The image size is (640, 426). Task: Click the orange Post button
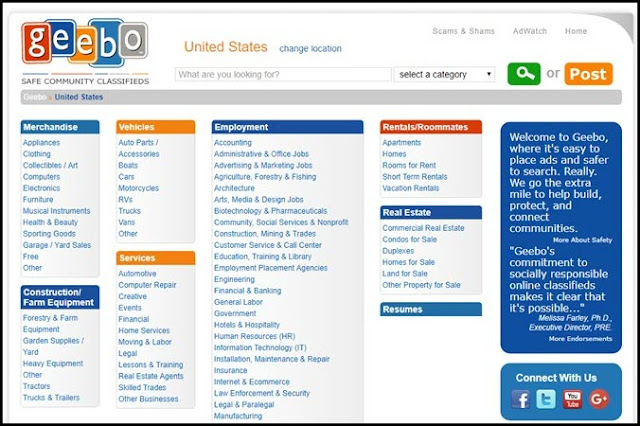[x=588, y=74]
